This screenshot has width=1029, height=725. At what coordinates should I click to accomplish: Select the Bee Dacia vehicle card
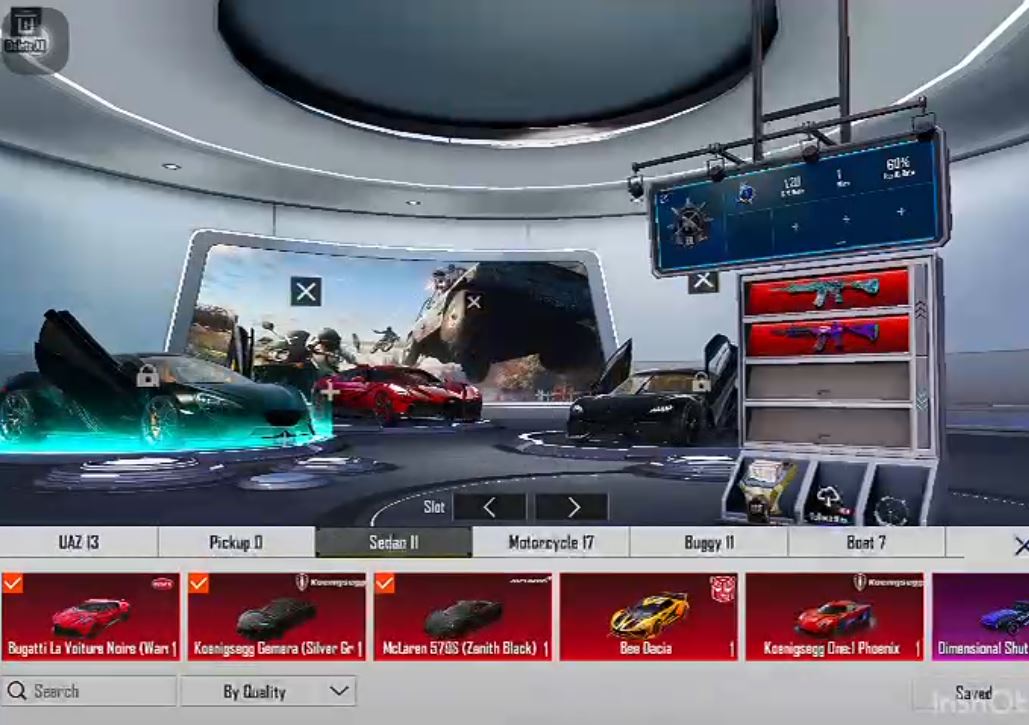point(649,616)
